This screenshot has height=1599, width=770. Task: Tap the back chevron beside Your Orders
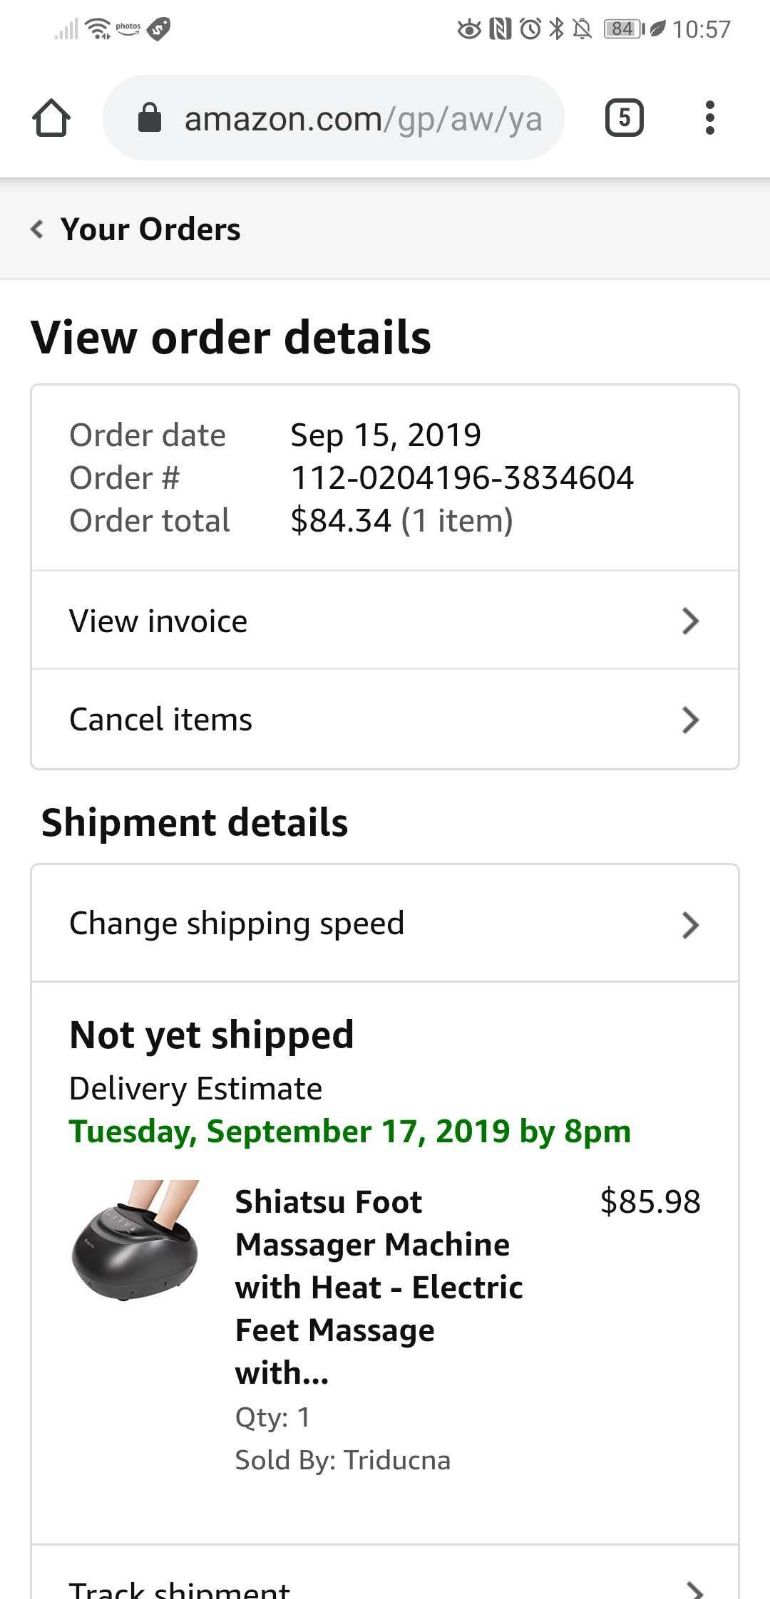click(37, 229)
